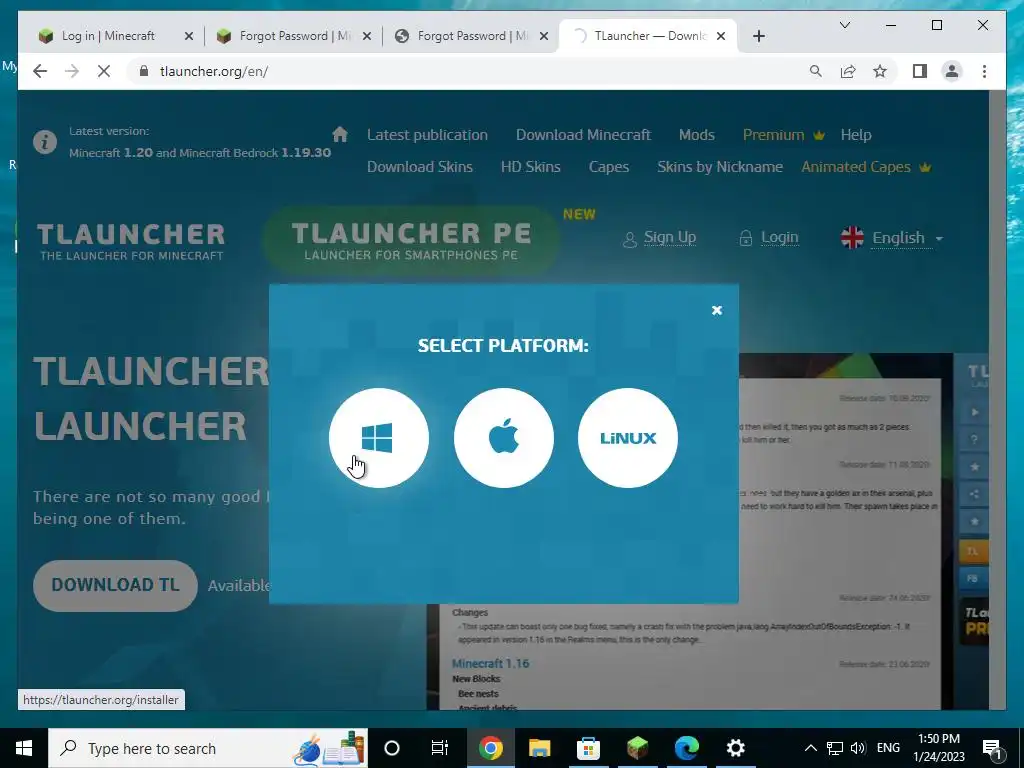The width and height of the screenshot is (1024, 768).
Task: Open Task View on taskbar
Action: [x=440, y=748]
